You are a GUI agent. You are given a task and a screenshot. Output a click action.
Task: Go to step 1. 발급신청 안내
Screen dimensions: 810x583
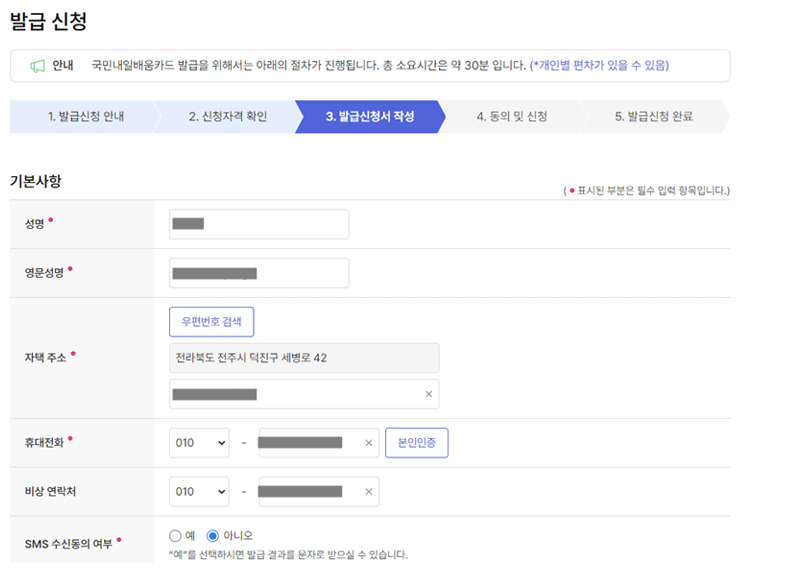[x=86, y=117]
